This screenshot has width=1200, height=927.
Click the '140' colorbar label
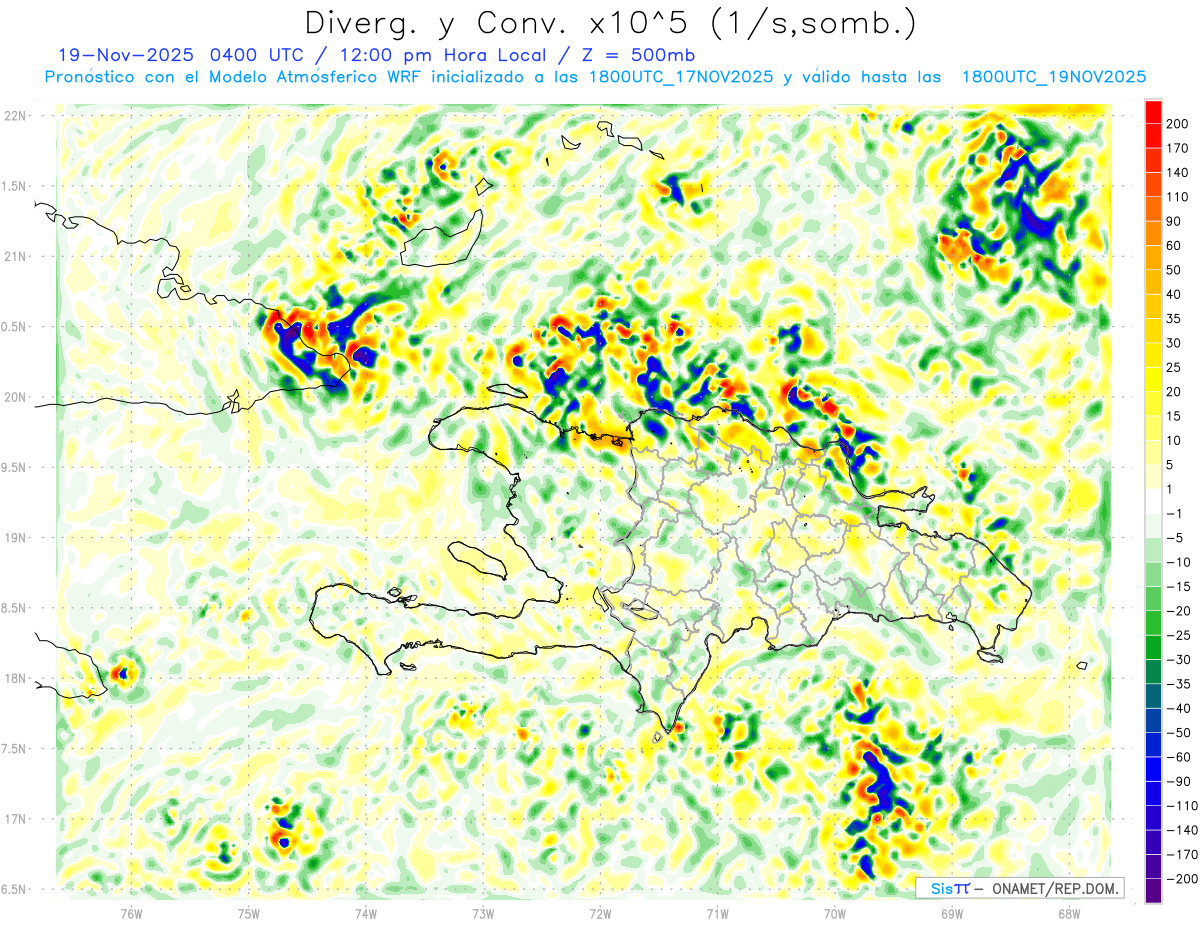coord(1177,172)
